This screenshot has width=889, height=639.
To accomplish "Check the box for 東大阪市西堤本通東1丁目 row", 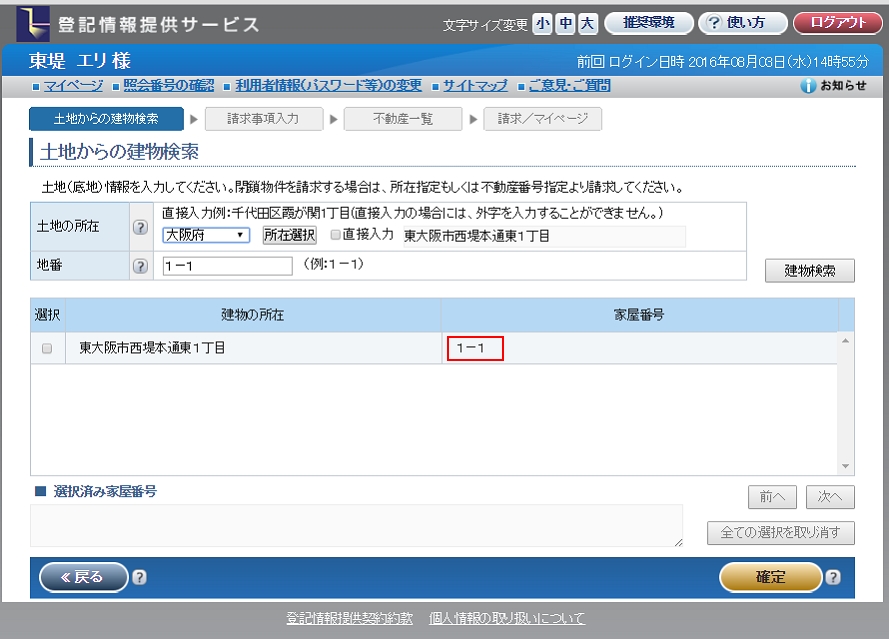I will point(47,348).
